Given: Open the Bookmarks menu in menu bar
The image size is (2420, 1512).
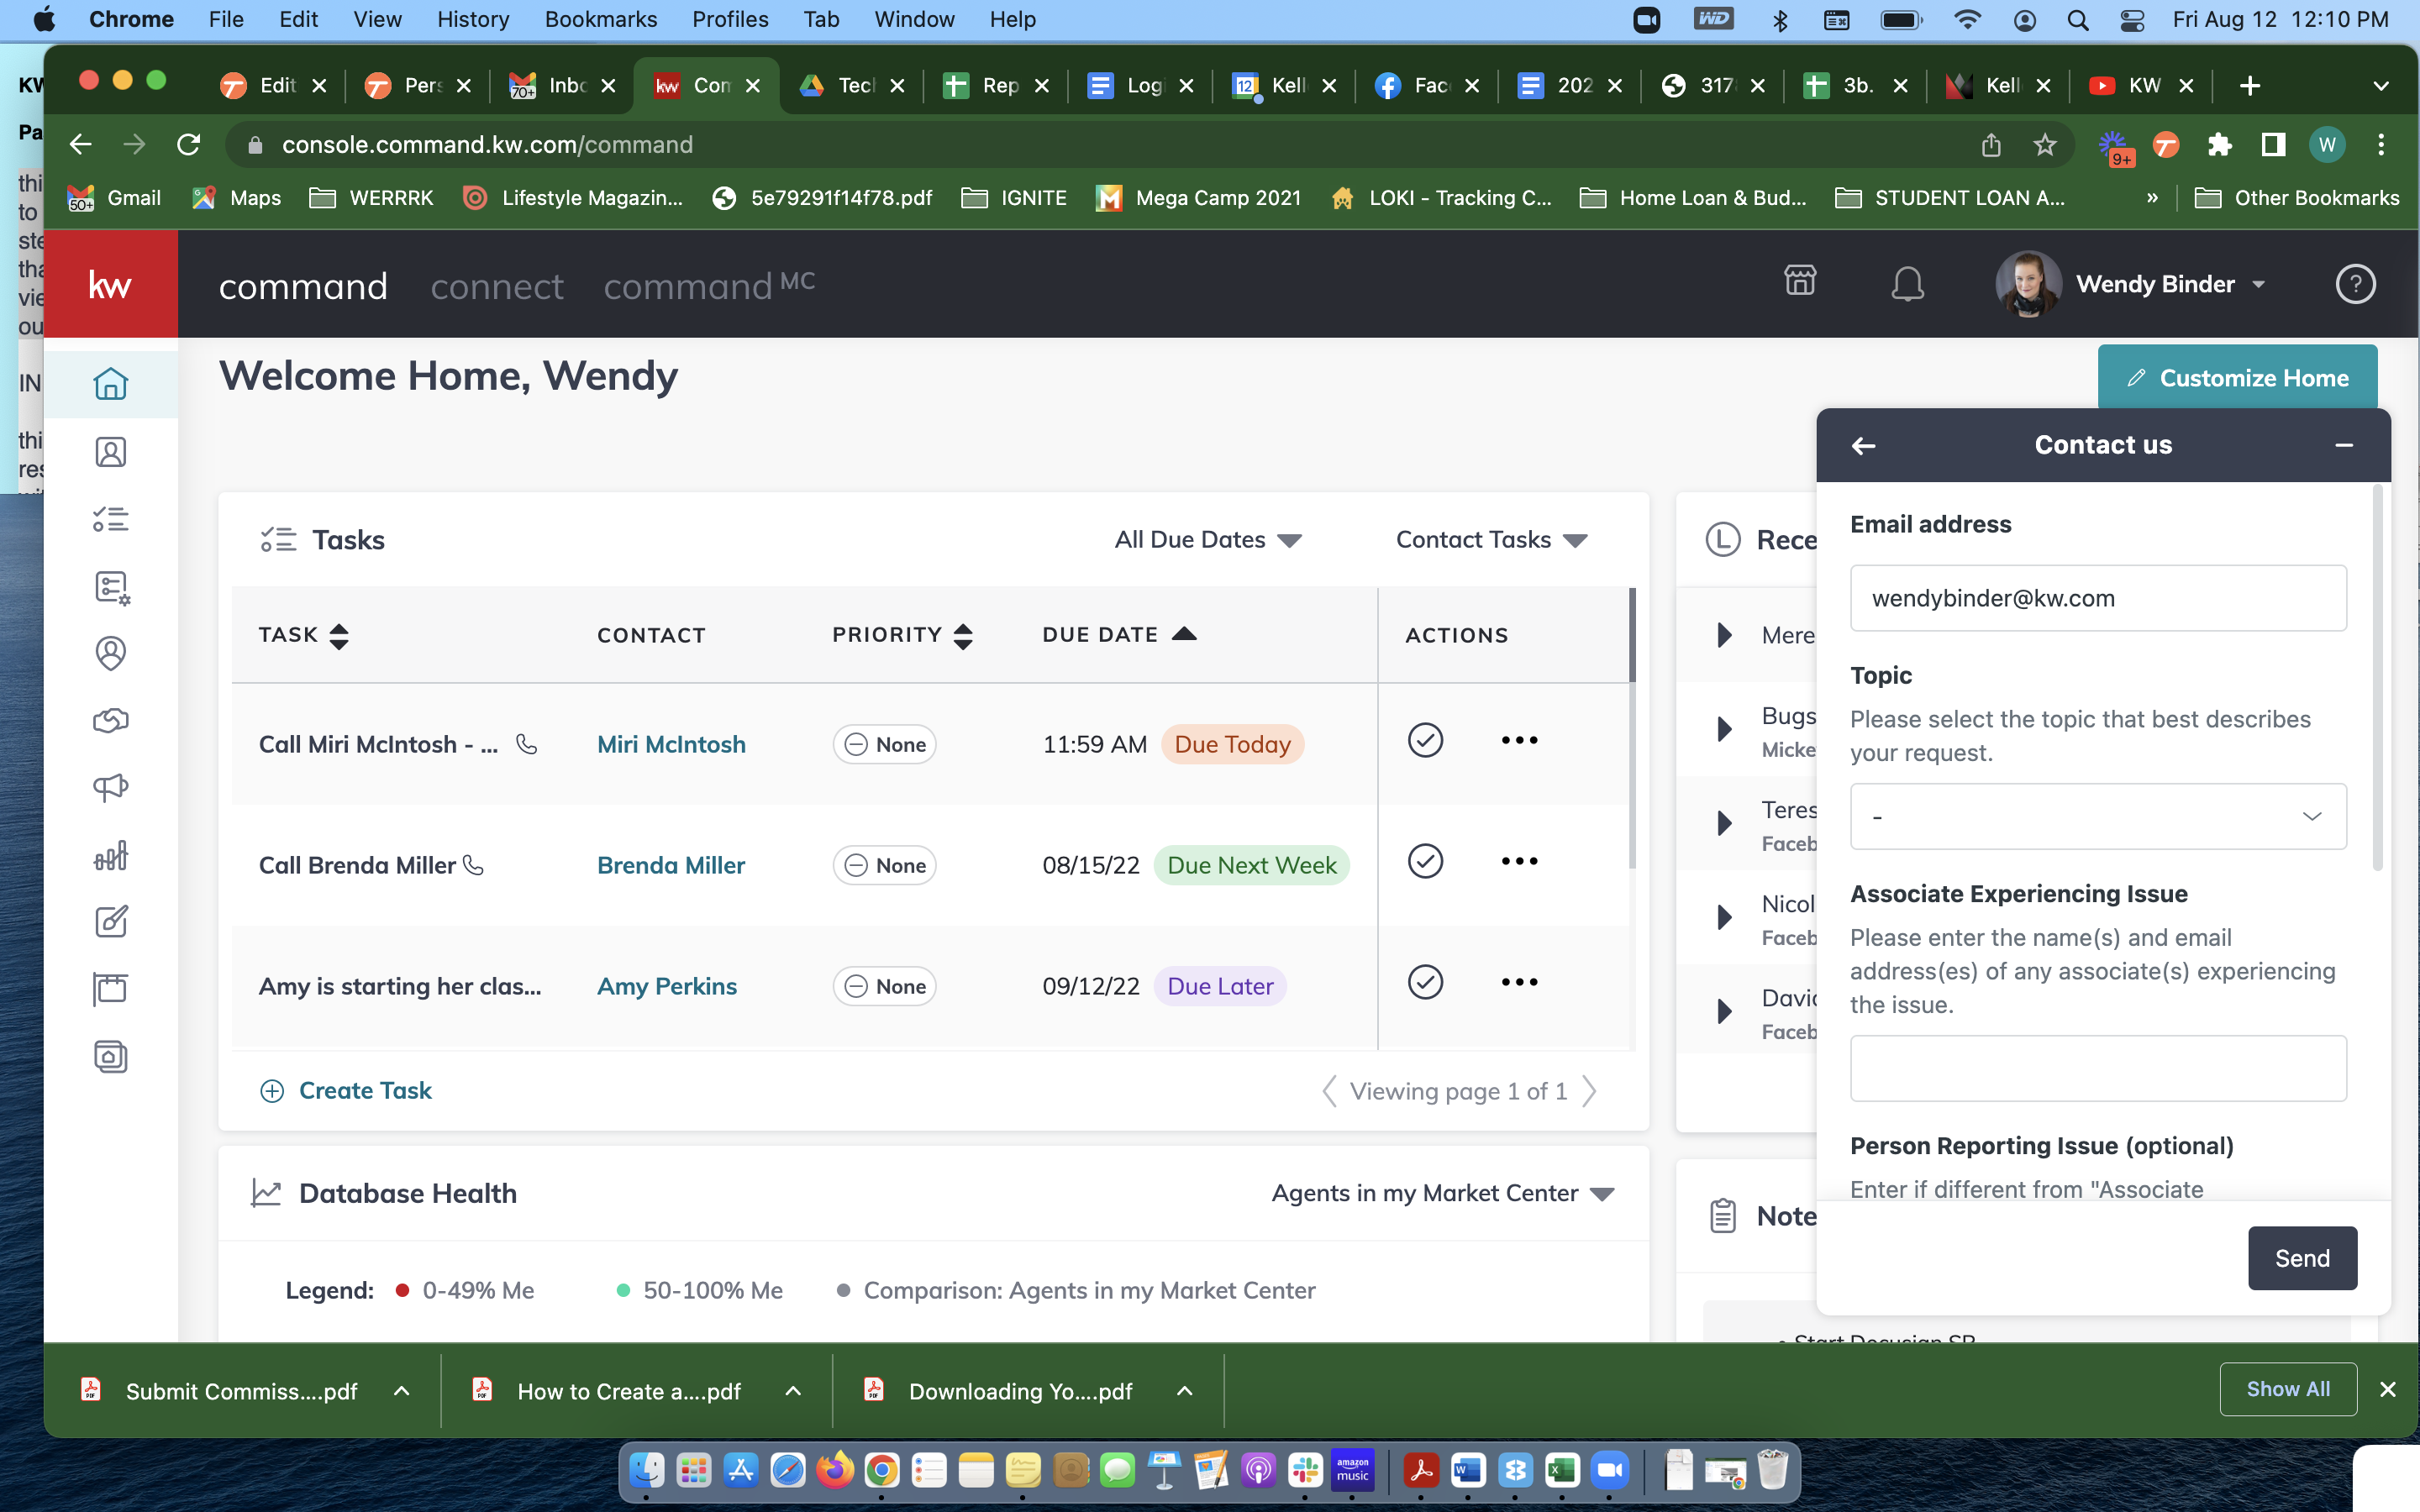Looking at the screenshot, I should (x=600, y=19).
